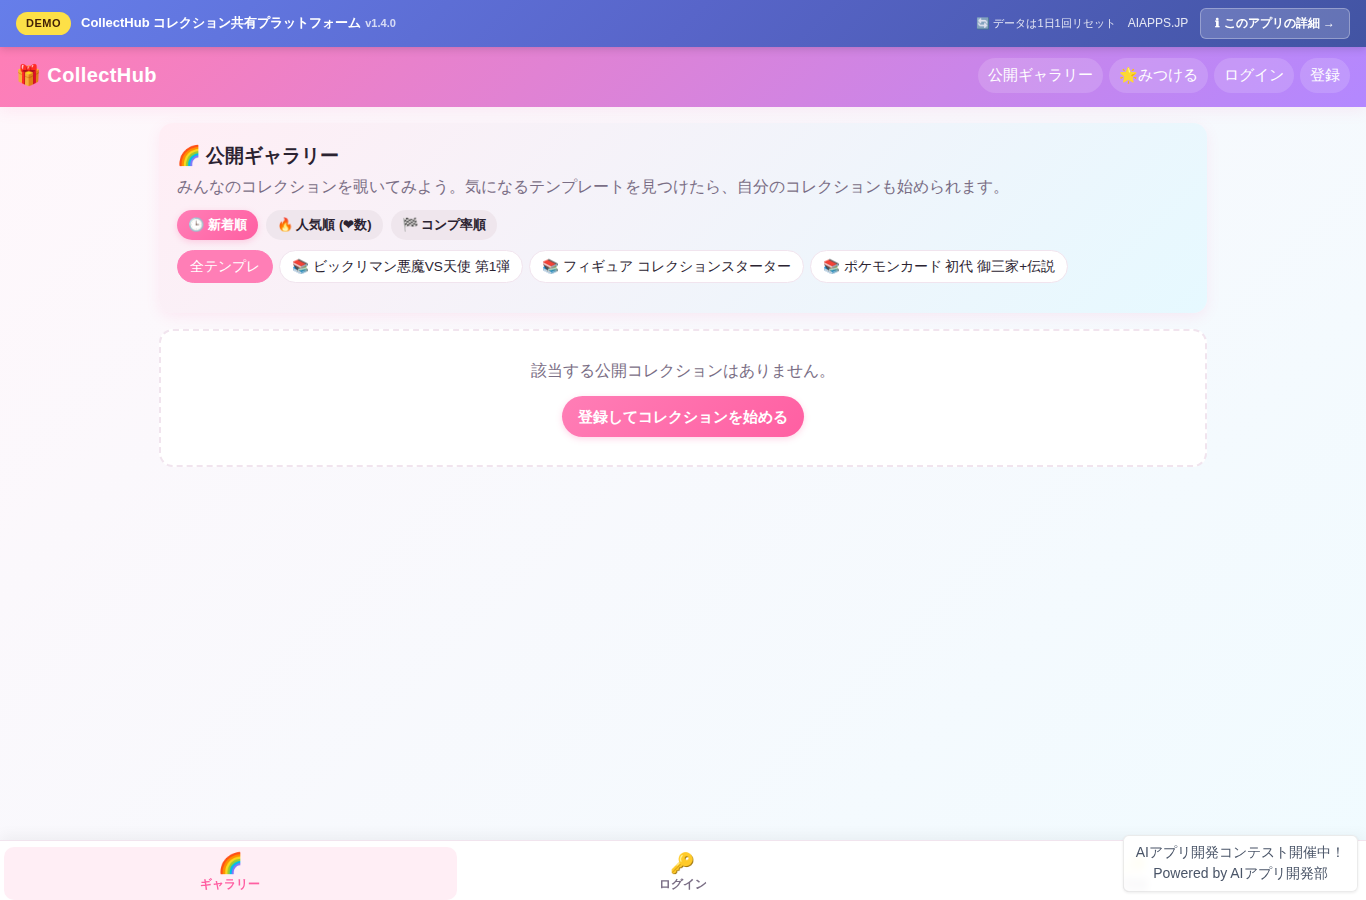The image size is (1366, 900).
Task: Switch to ギャラリー tab in bottom bar
Action: coord(230,873)
